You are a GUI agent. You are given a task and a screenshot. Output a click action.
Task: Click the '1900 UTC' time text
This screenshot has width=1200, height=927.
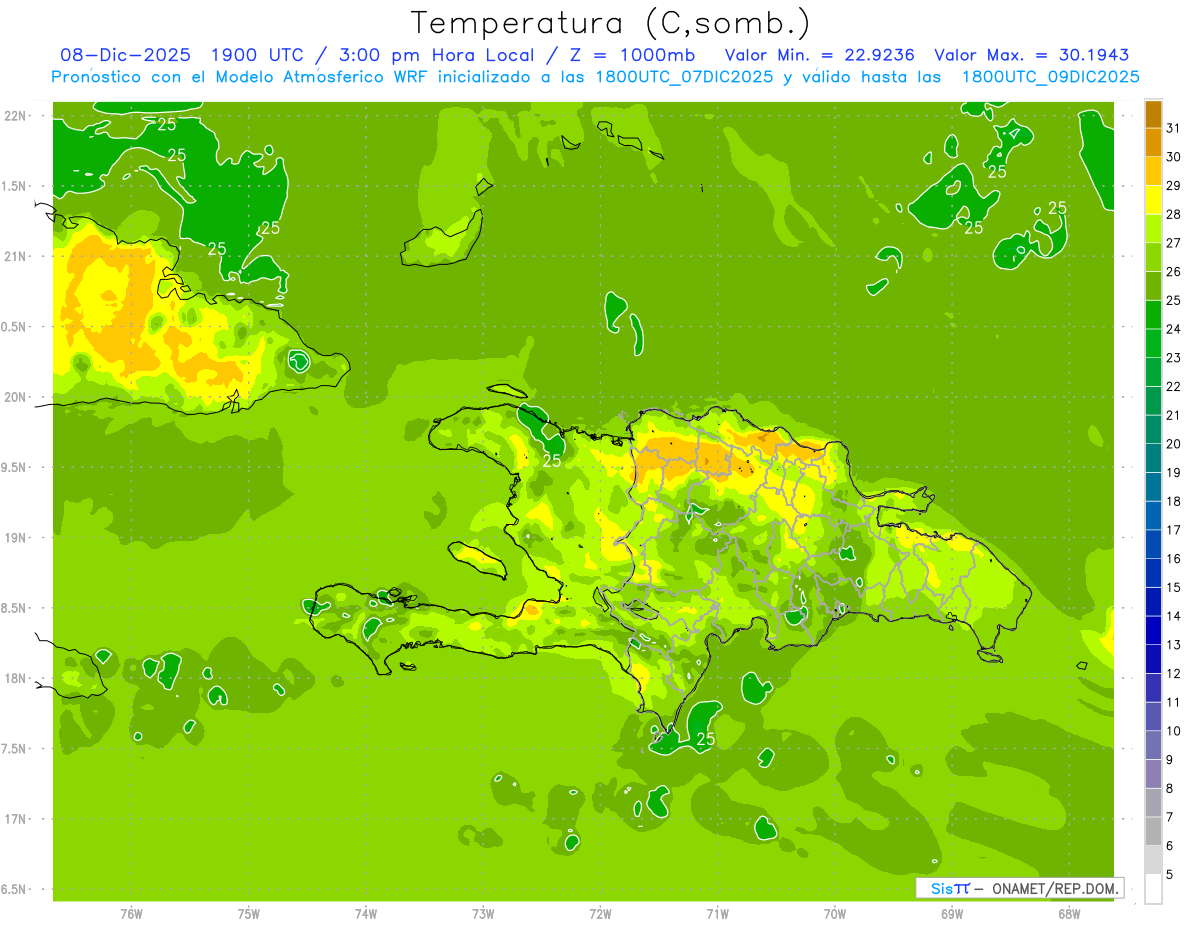point(260,55)
